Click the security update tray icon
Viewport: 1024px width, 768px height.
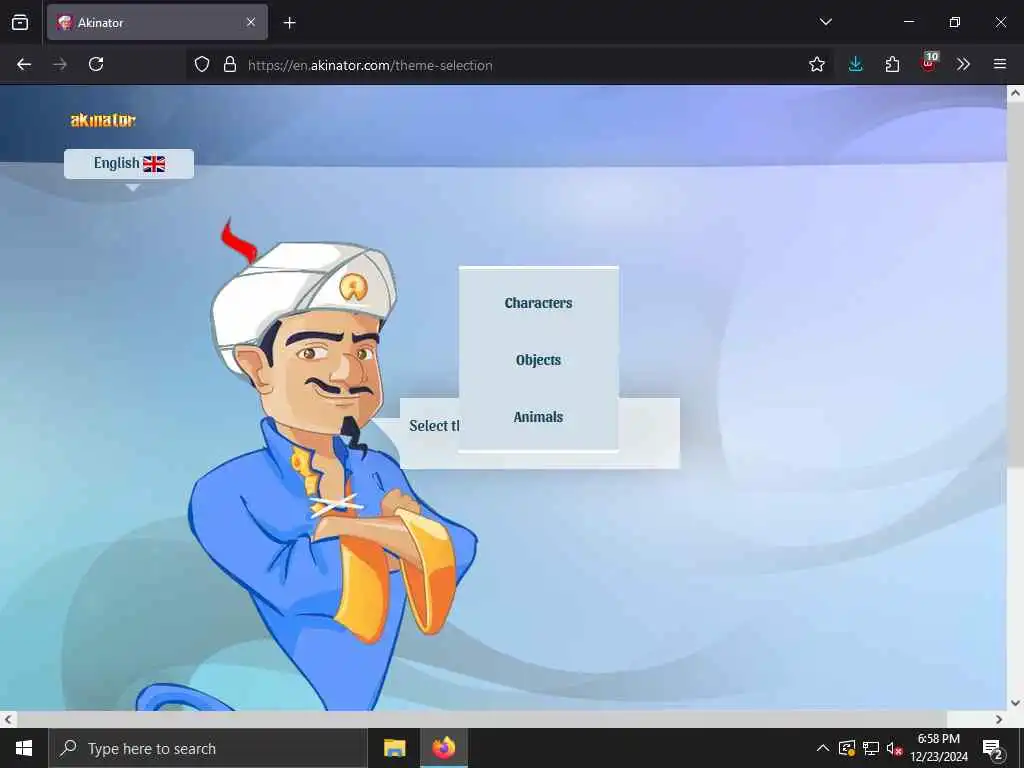coord(847,748)
